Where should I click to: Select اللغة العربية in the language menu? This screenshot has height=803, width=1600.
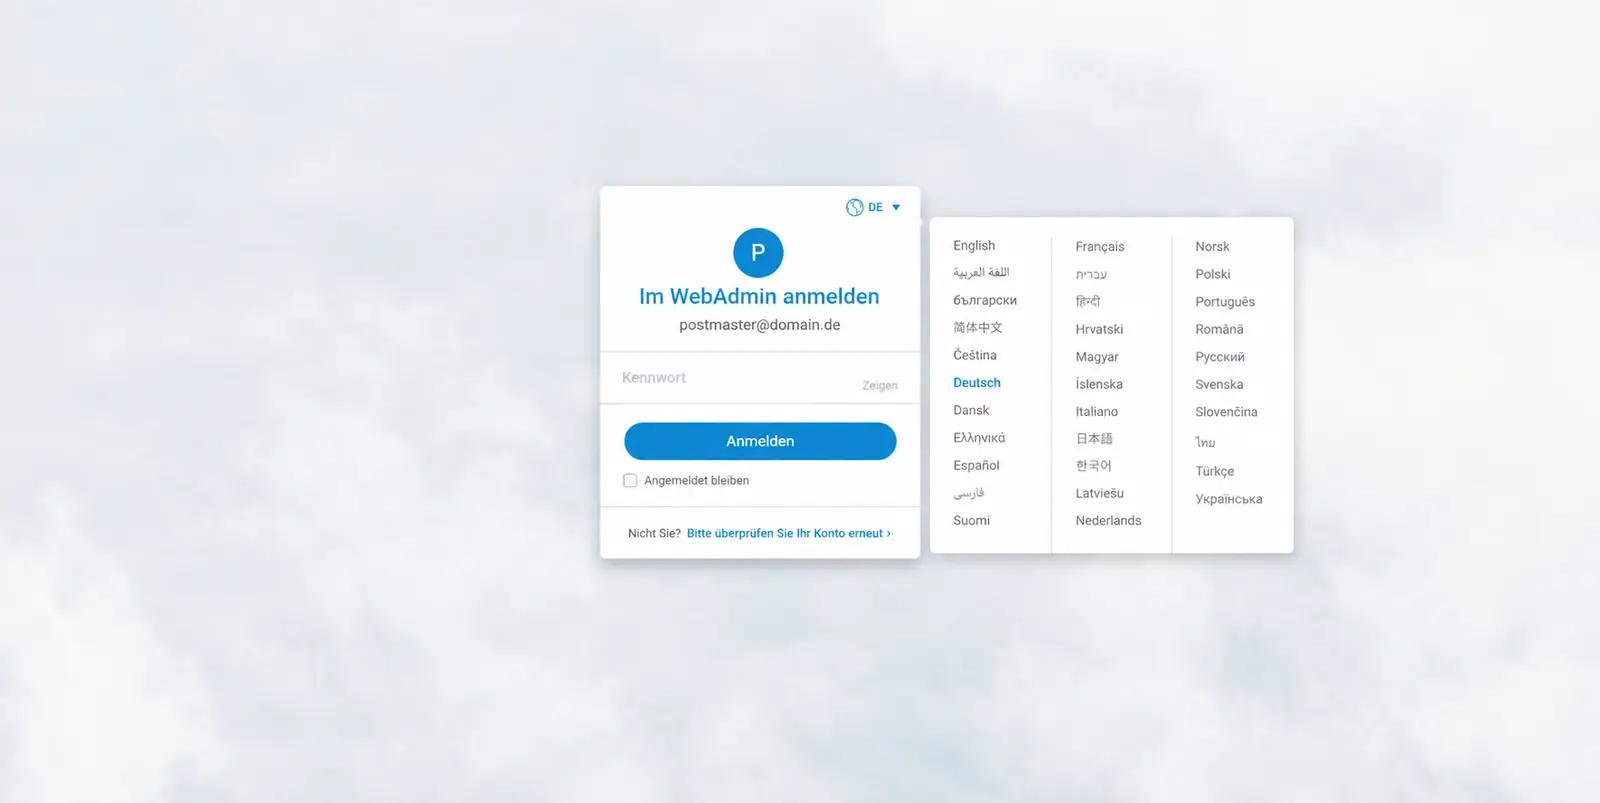coord(981,273)
